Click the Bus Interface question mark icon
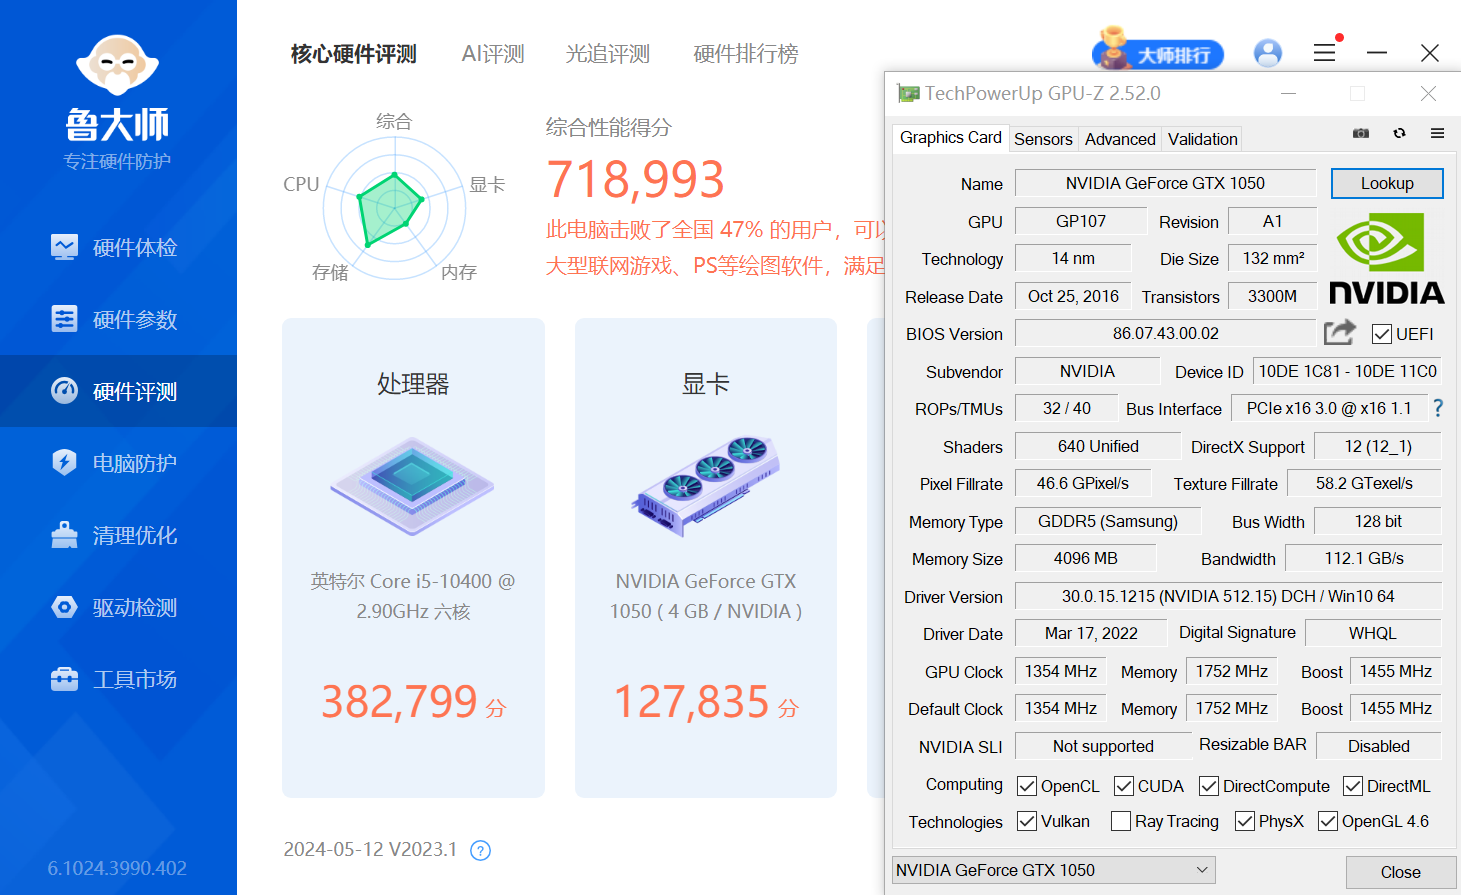The image size is (1461, 895). [1438, 408]
